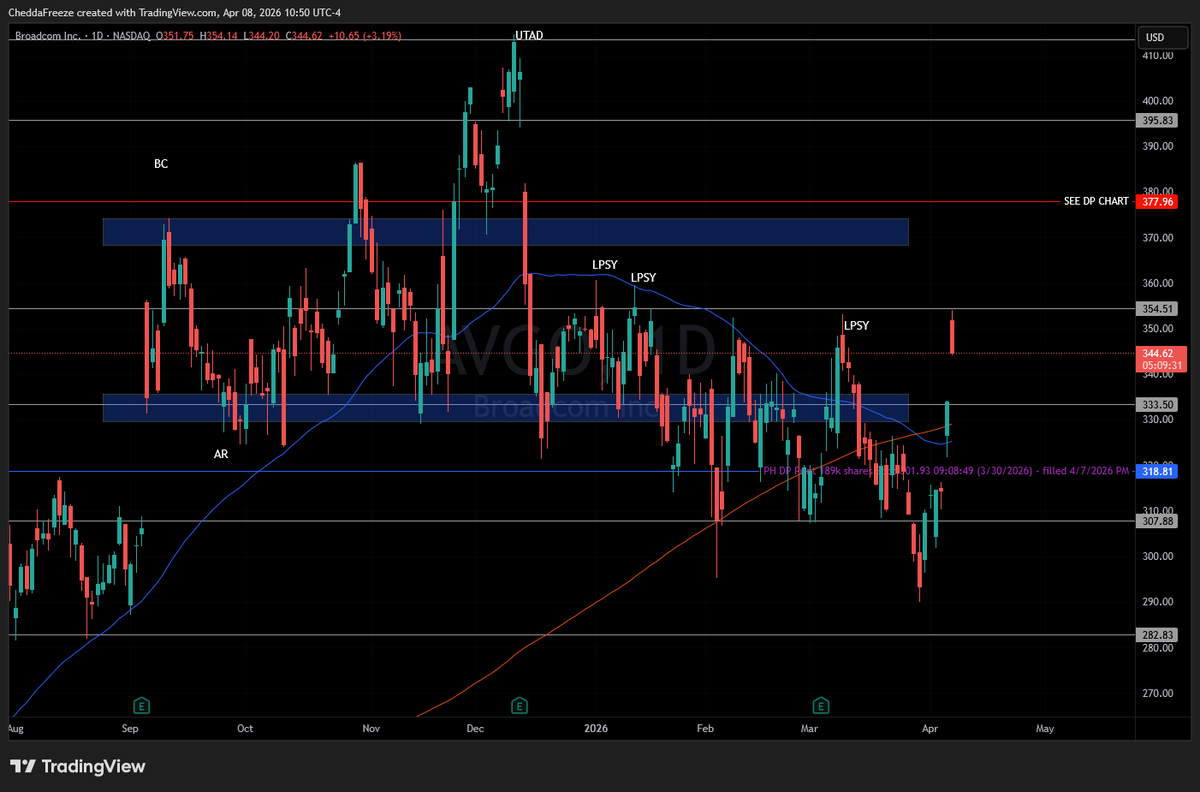Viewport: 1200px width, 792px height.
Task: Click the UTAD annotation label
Action: [529, 35]
